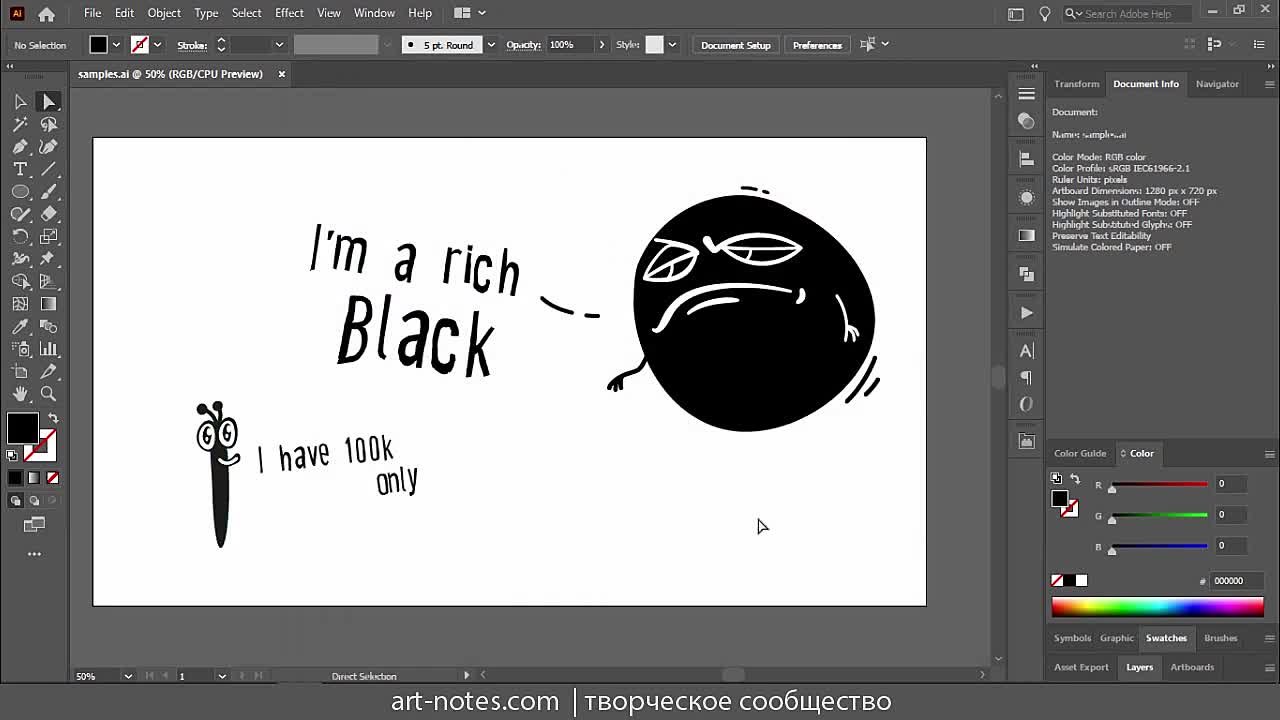Open the Effect menu
Image resolution: width=1280 pixels, height=720 pixels.
click(289, 13)
